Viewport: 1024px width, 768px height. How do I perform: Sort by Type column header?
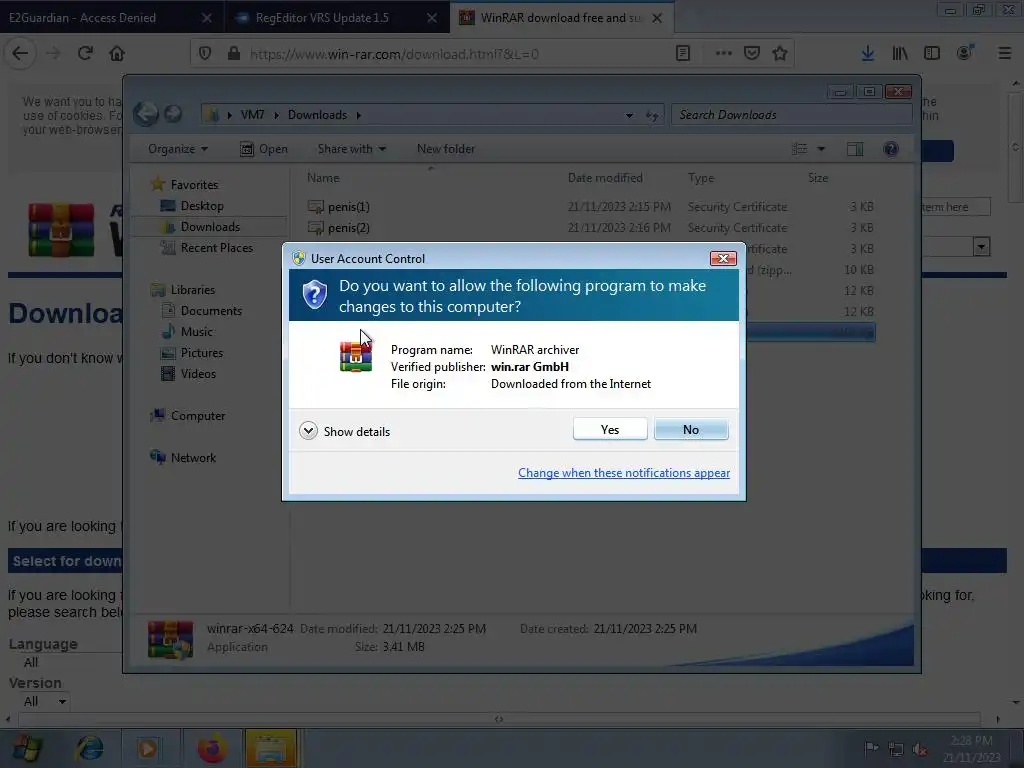(x=701, y=178)
